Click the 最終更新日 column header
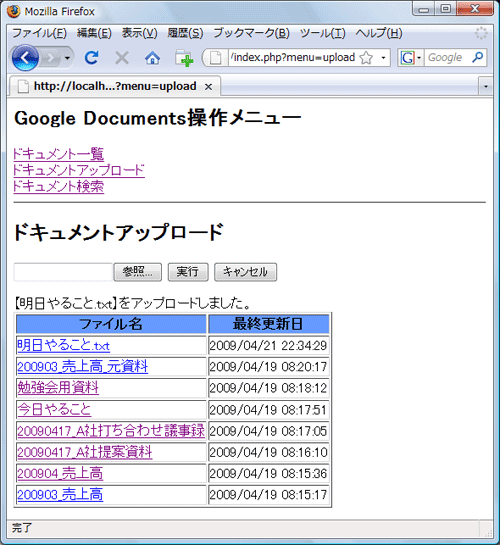 click(268, 324)
